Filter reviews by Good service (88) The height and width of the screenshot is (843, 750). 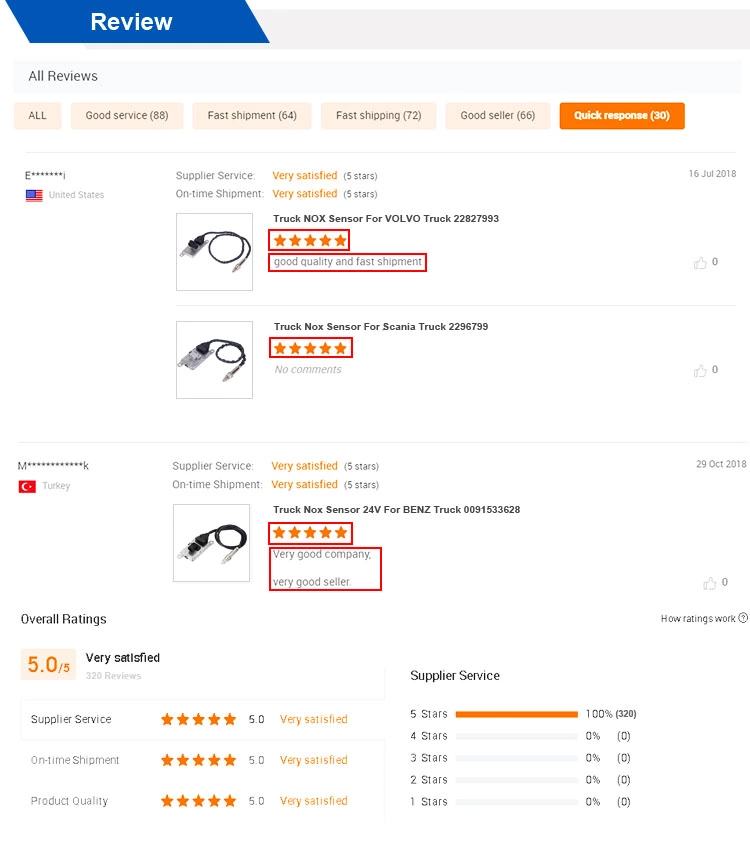click(127, 116)
